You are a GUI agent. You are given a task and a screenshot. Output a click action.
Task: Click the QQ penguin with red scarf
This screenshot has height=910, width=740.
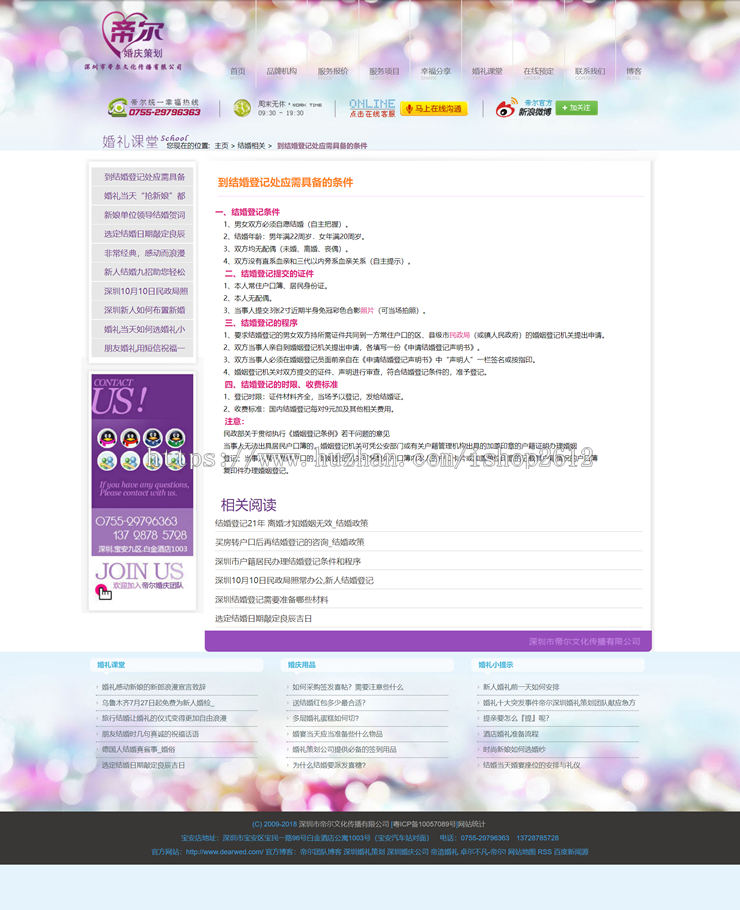pyautogui.click(x=130, y=438)
